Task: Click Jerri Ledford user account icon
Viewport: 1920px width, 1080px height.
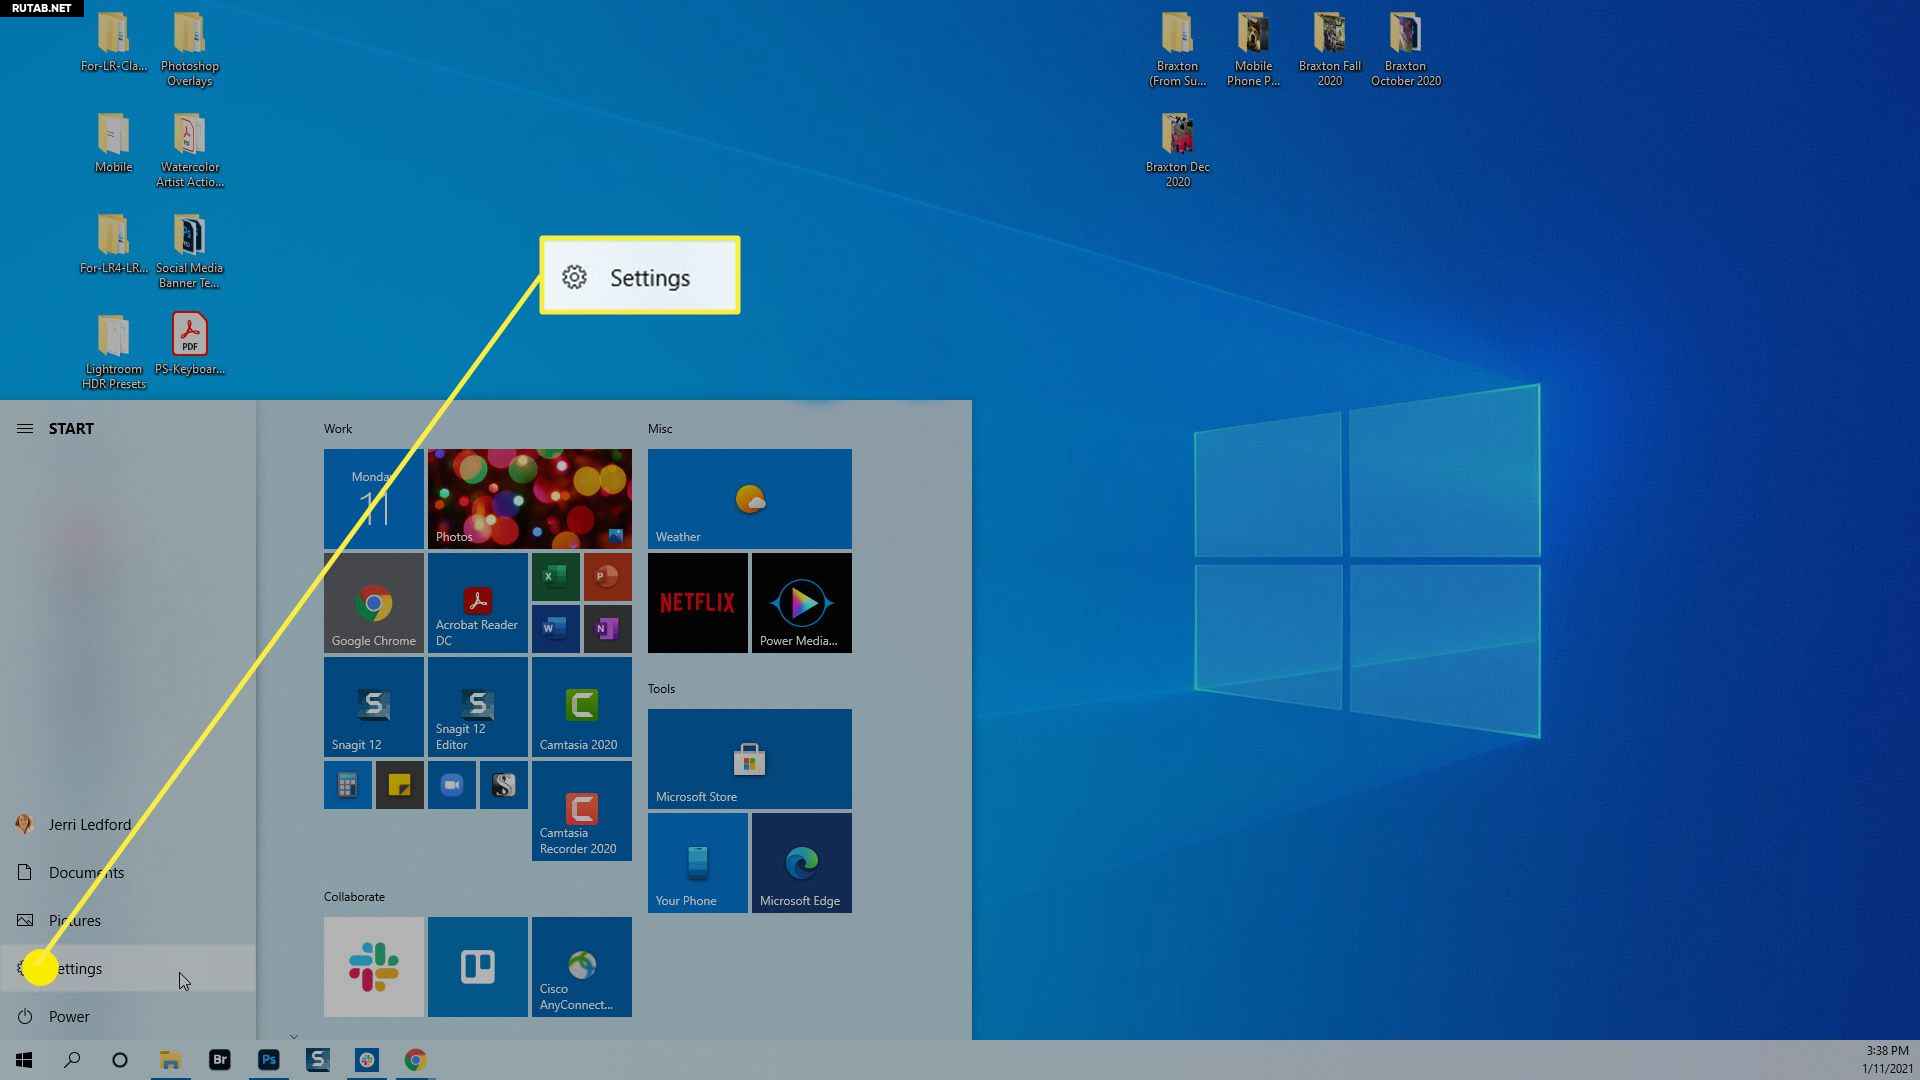Action: 24,823
